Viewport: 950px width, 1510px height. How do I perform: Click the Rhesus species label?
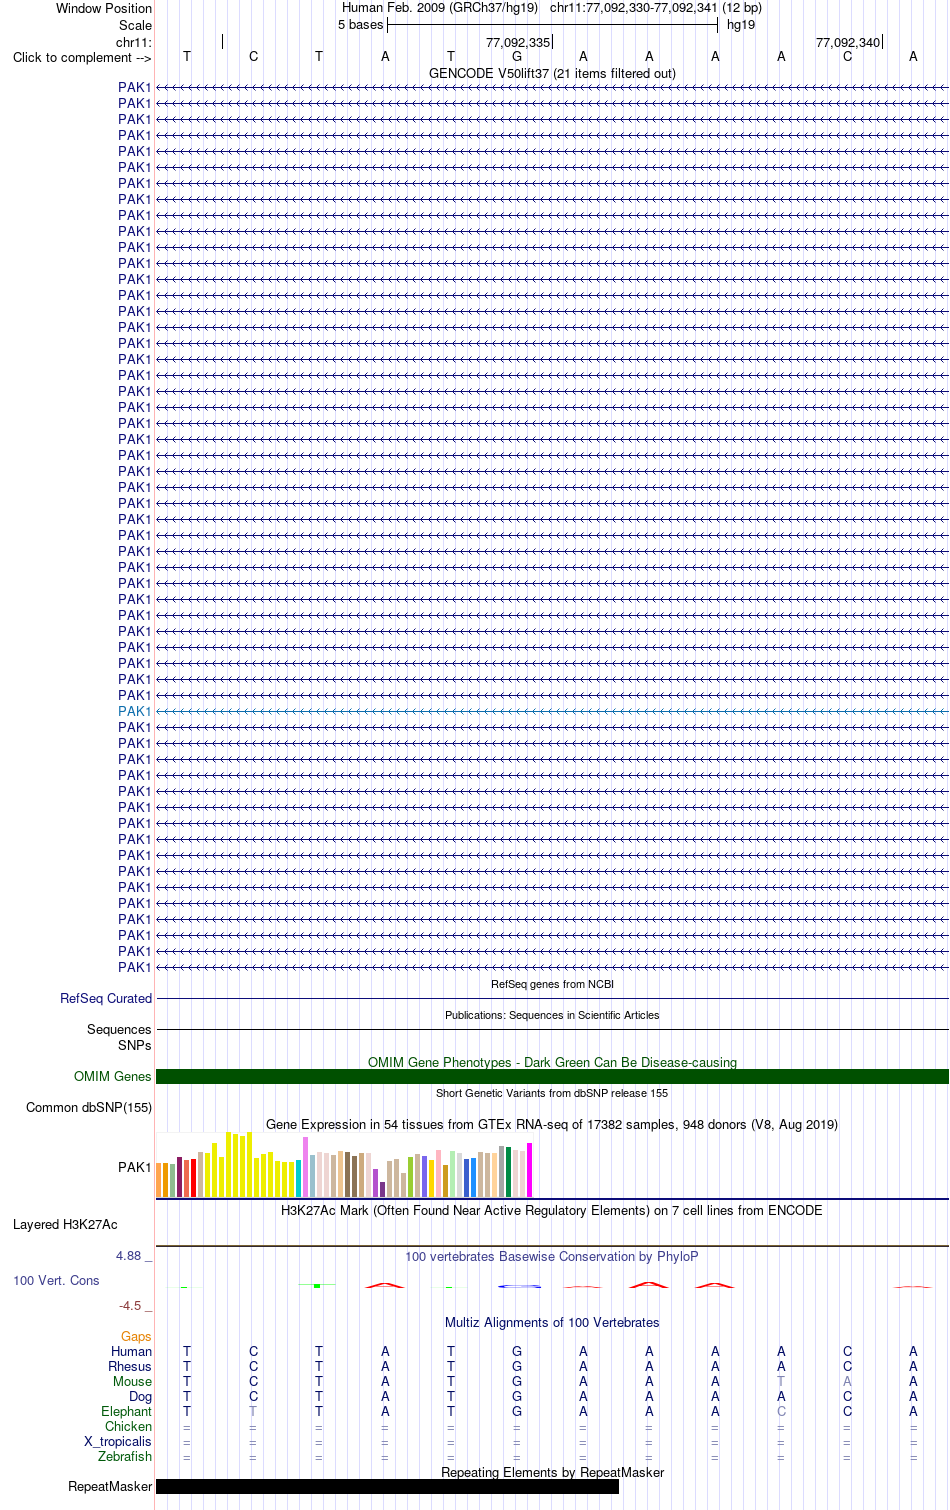pos(130,1366)
